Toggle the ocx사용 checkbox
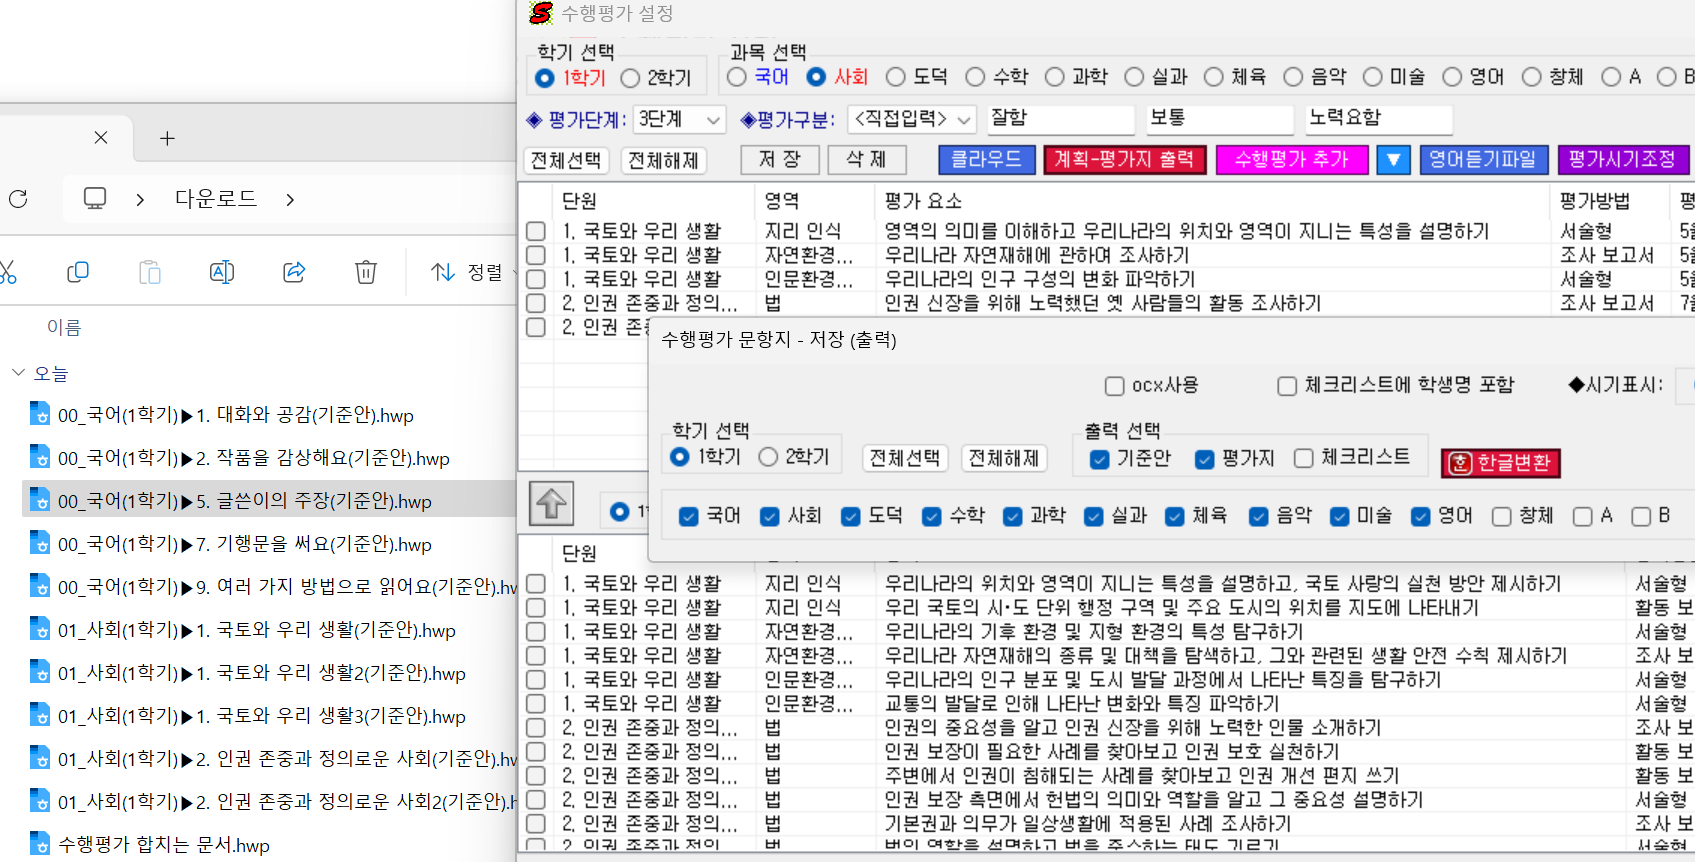 point(1115,386)
